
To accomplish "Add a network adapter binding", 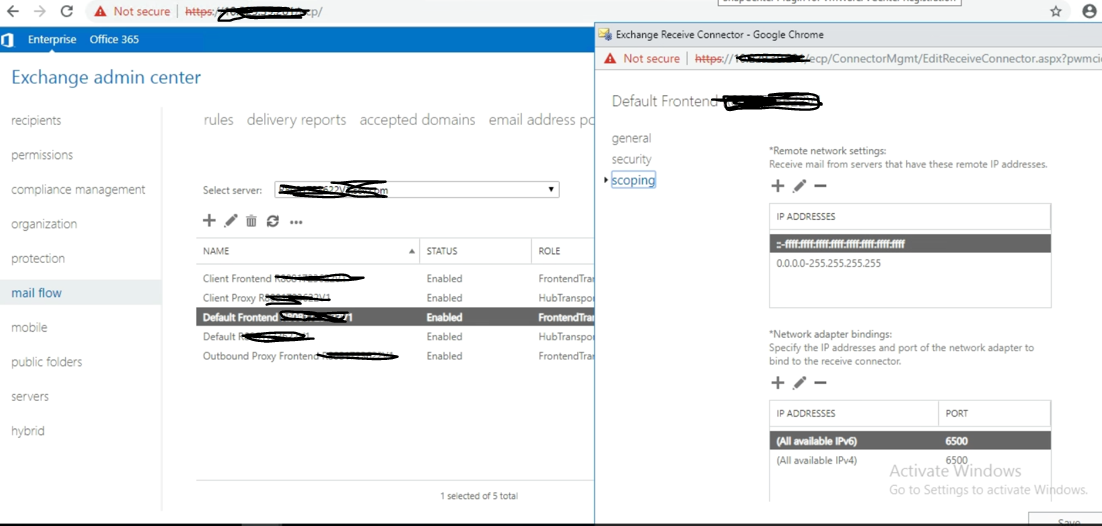I will pyautogui.click(x=777, y=383).
